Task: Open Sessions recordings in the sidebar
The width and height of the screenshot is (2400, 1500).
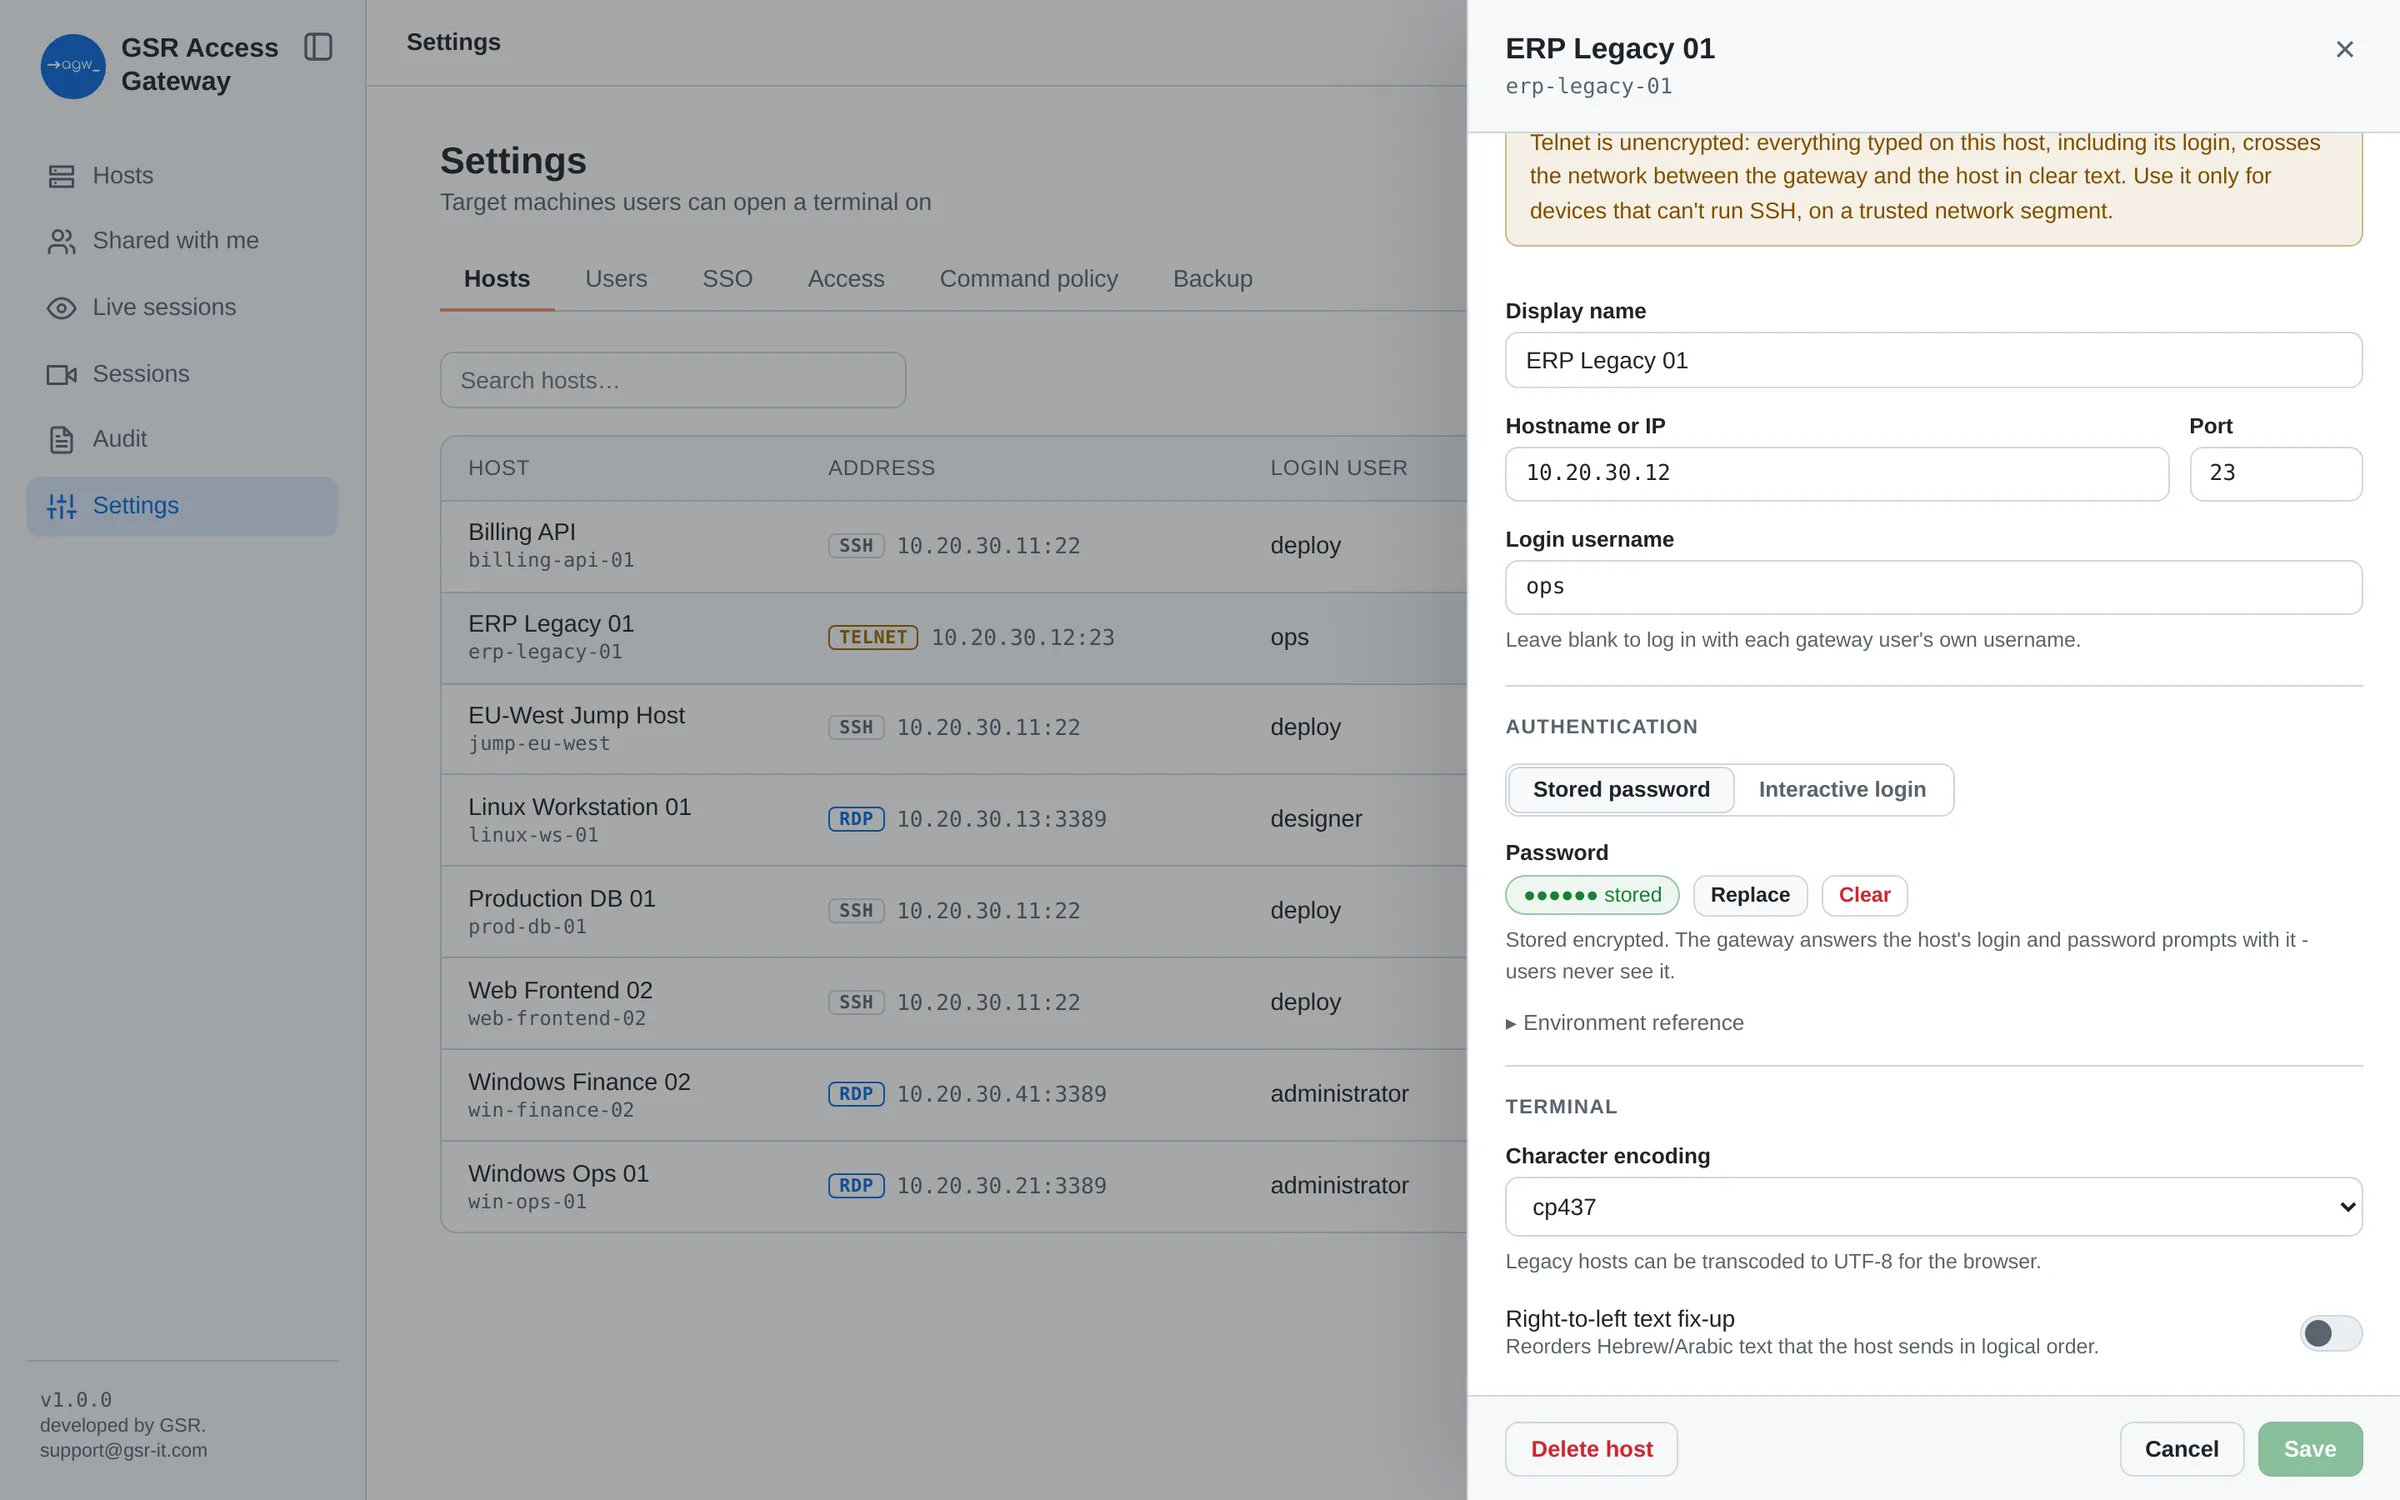Action: pyautogui.click(x=182, y=374)
